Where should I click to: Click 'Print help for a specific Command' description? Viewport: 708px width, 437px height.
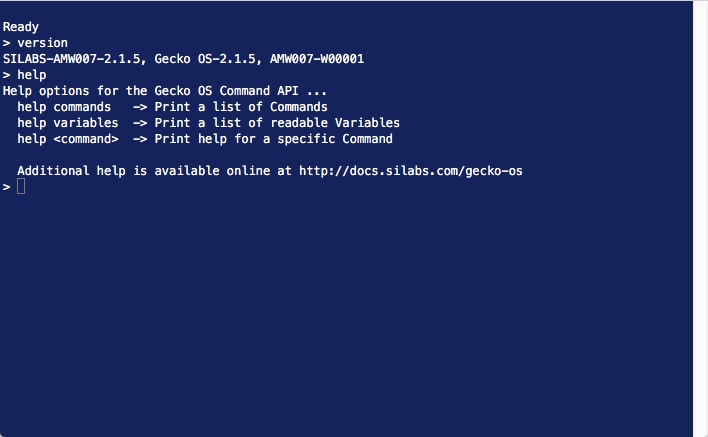(x=273, y=139)
